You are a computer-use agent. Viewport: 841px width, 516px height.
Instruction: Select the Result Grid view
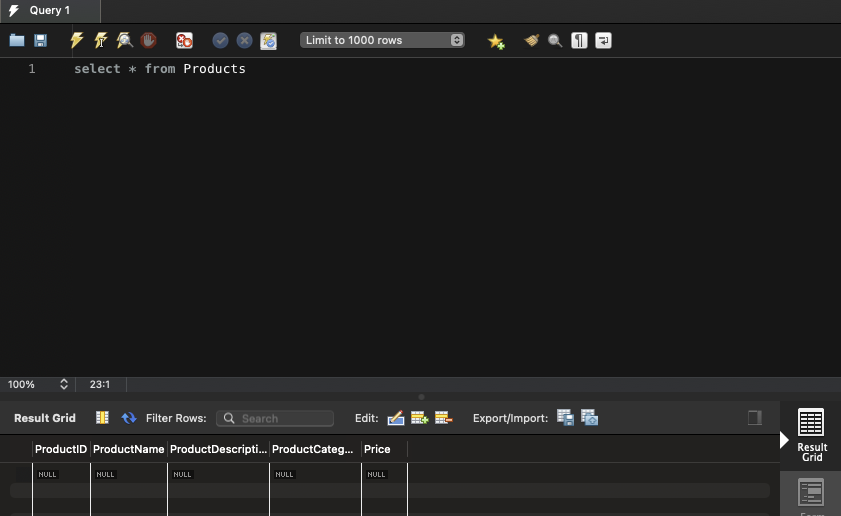[811, 435]
